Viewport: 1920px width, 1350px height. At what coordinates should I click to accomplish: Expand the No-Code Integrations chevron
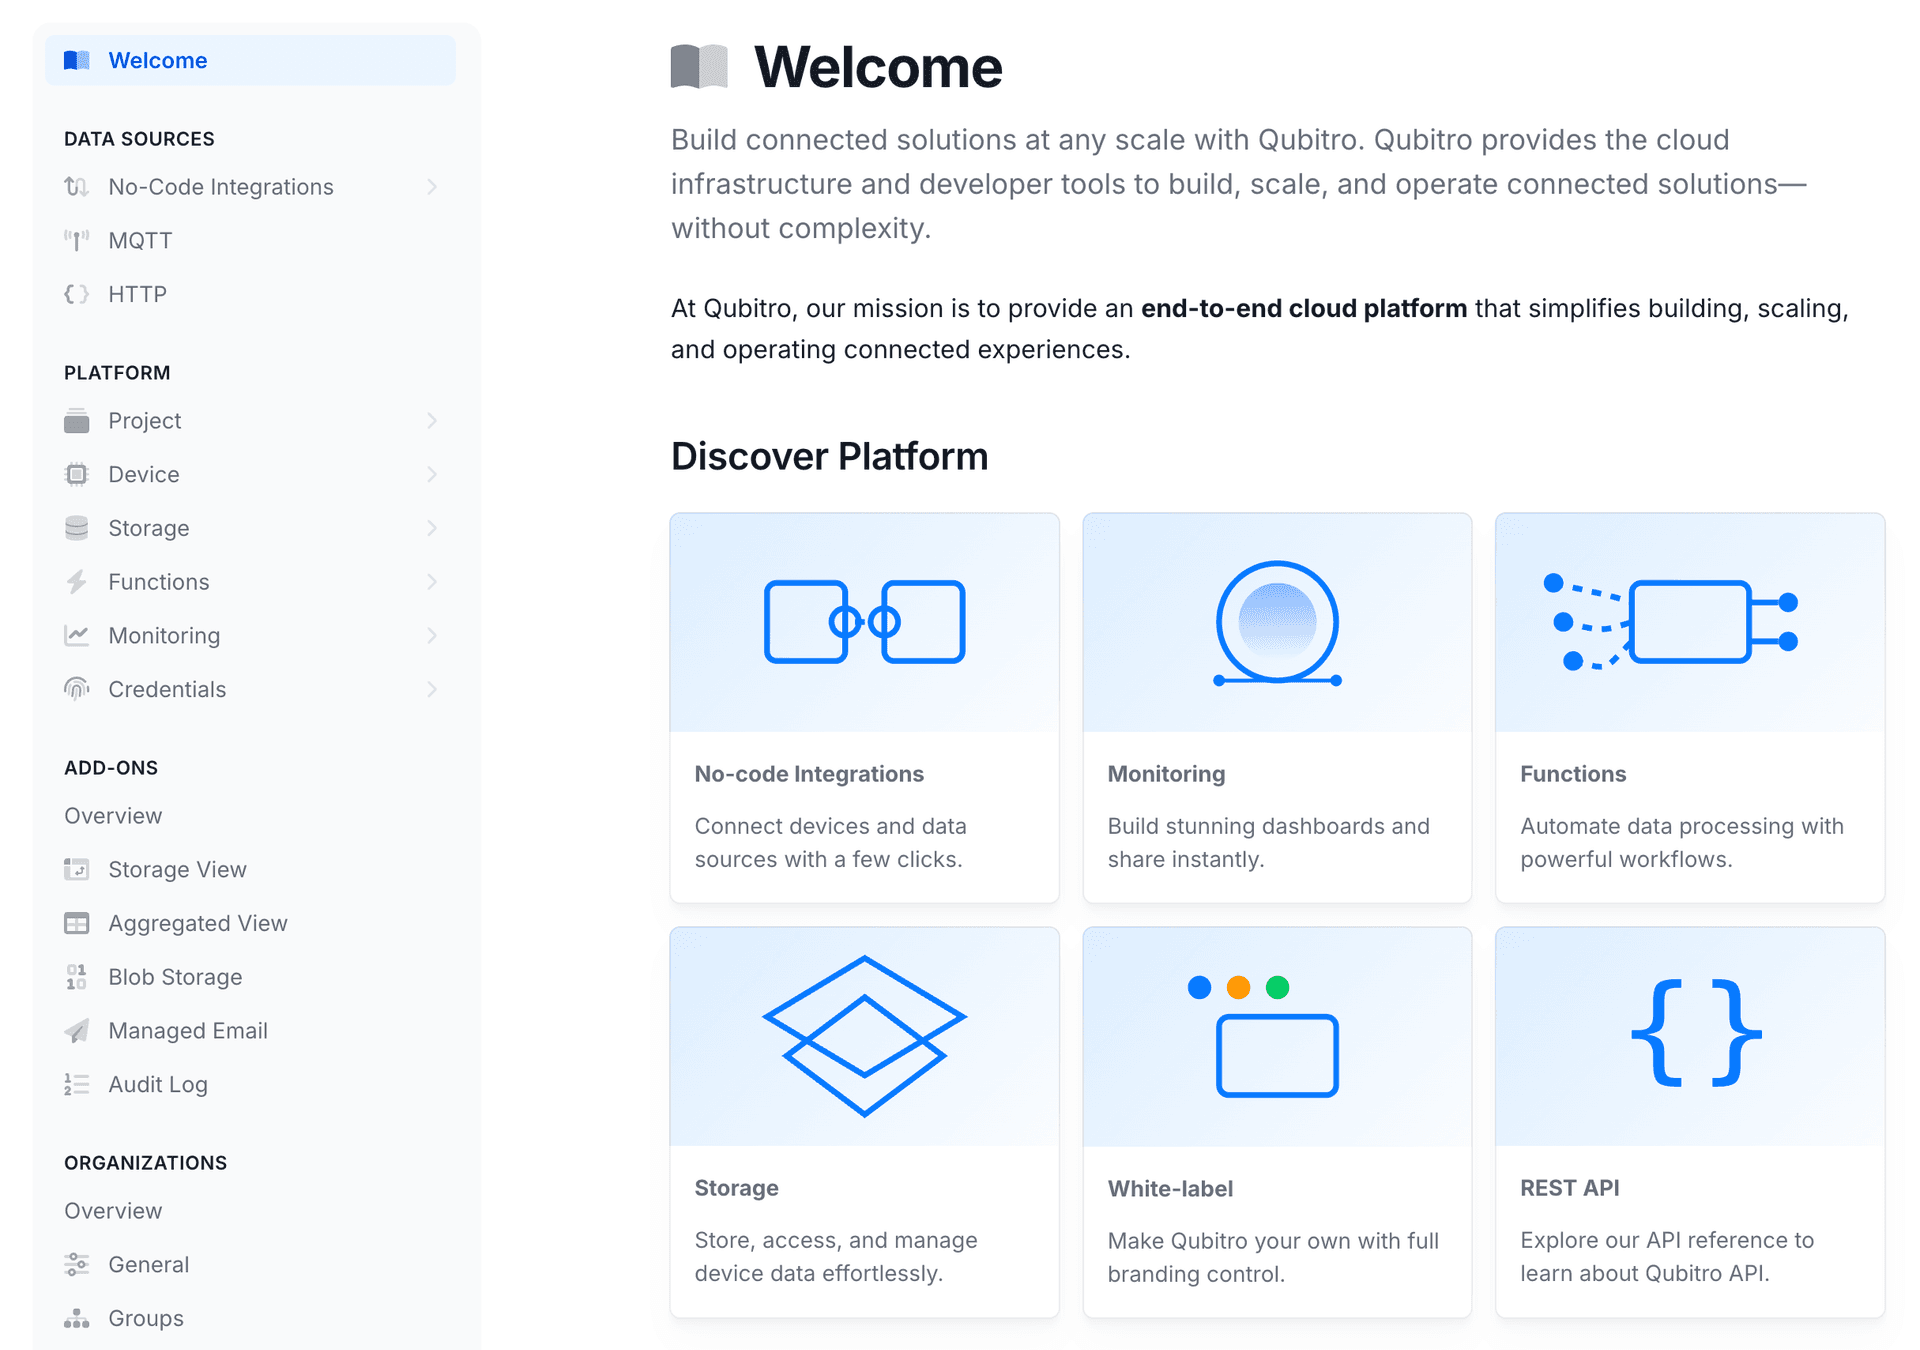click(x=432, y=187)
